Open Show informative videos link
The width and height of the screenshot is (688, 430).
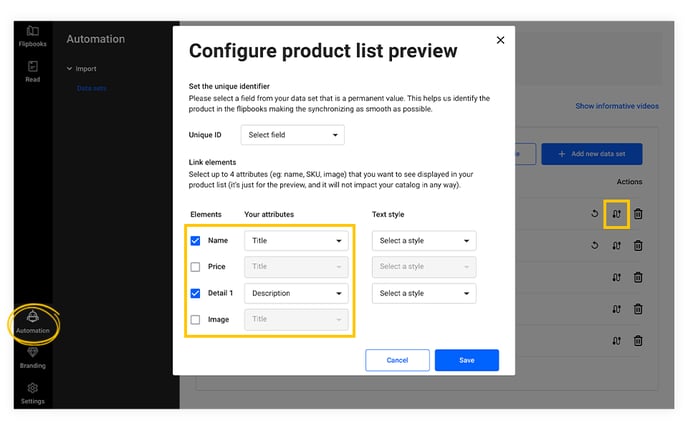click(x=617, y=106)
